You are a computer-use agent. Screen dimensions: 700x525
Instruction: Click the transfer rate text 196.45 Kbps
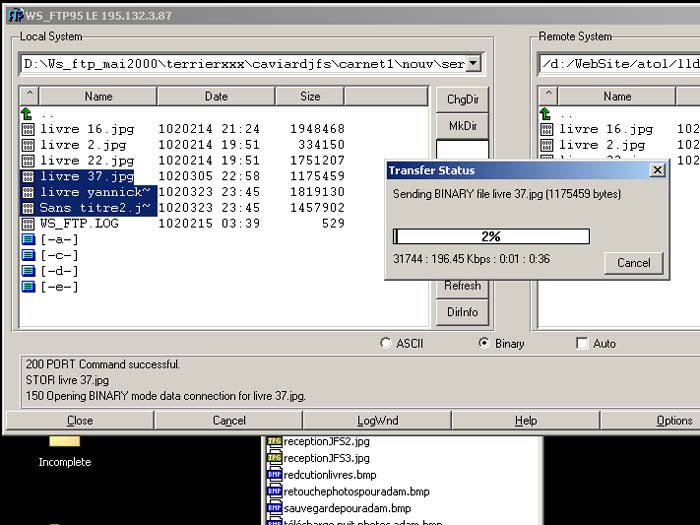[x=461, y=259]
